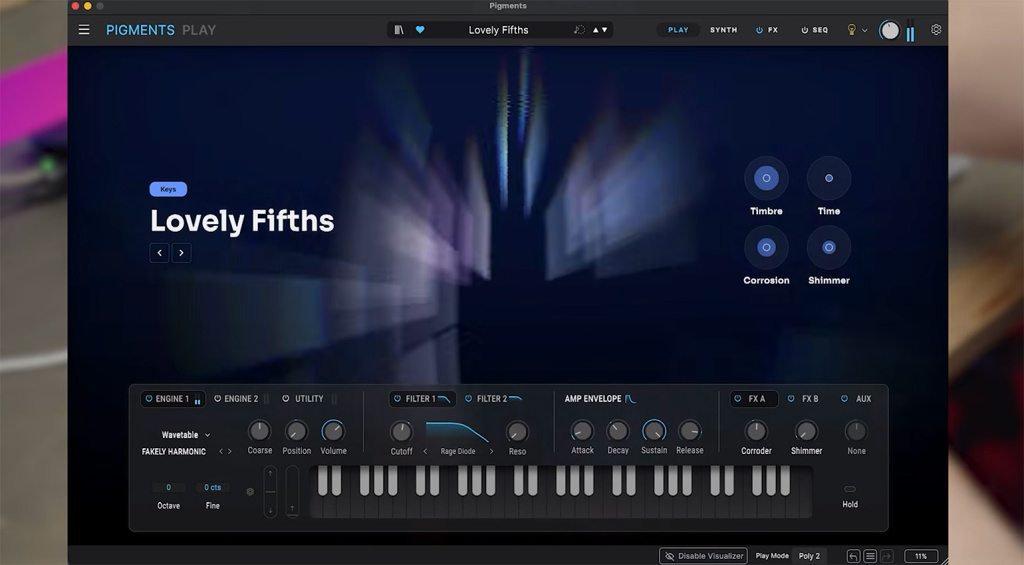This screenshot has width=1024, height=565.
Task: Click the Amp Envelope shape icon
Action: pyautogui.click(x=630, y=398)
